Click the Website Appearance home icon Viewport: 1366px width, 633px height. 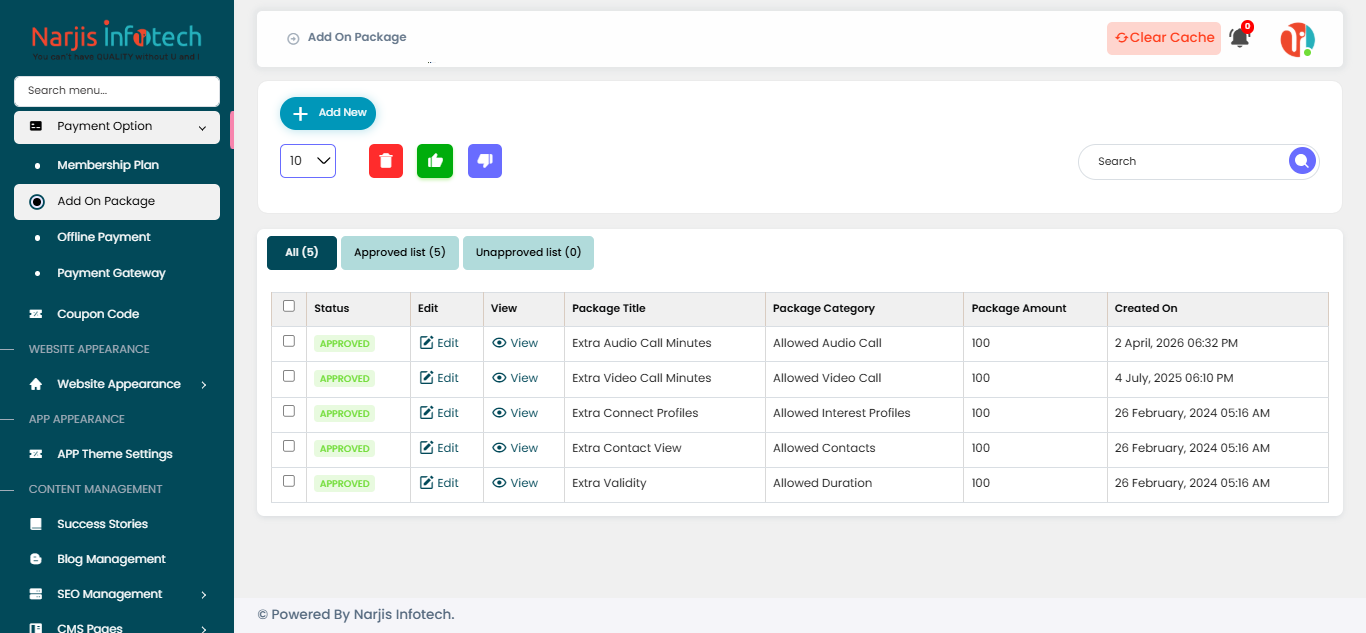(36, 384)
